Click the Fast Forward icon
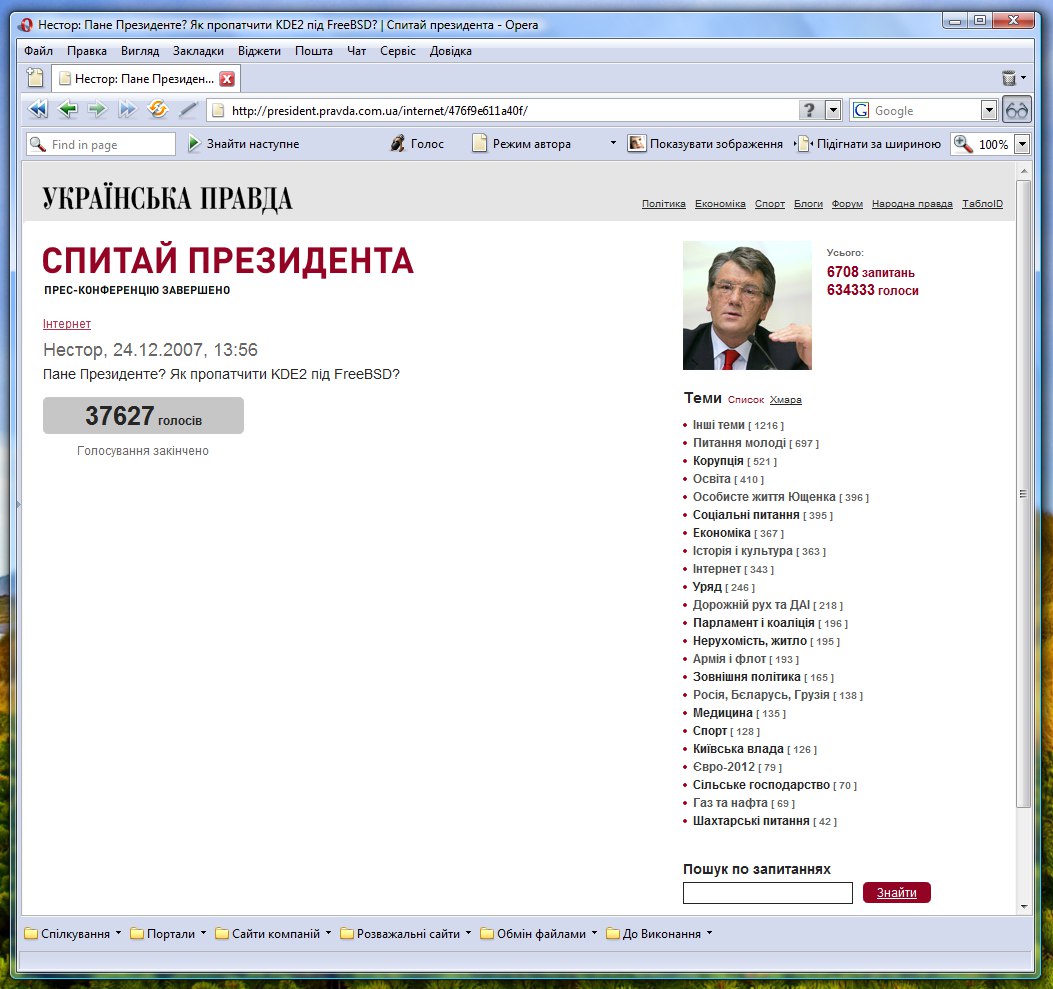The image size is (1053, 989). pos(127,109)
